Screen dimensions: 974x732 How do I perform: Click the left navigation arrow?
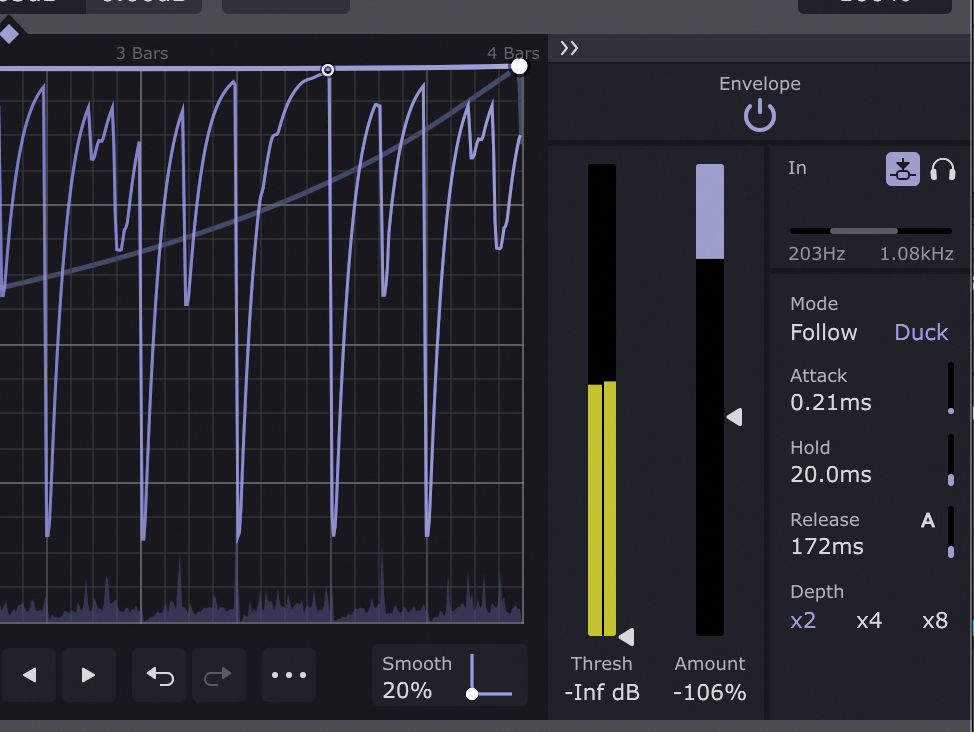(x=29, y=675)
